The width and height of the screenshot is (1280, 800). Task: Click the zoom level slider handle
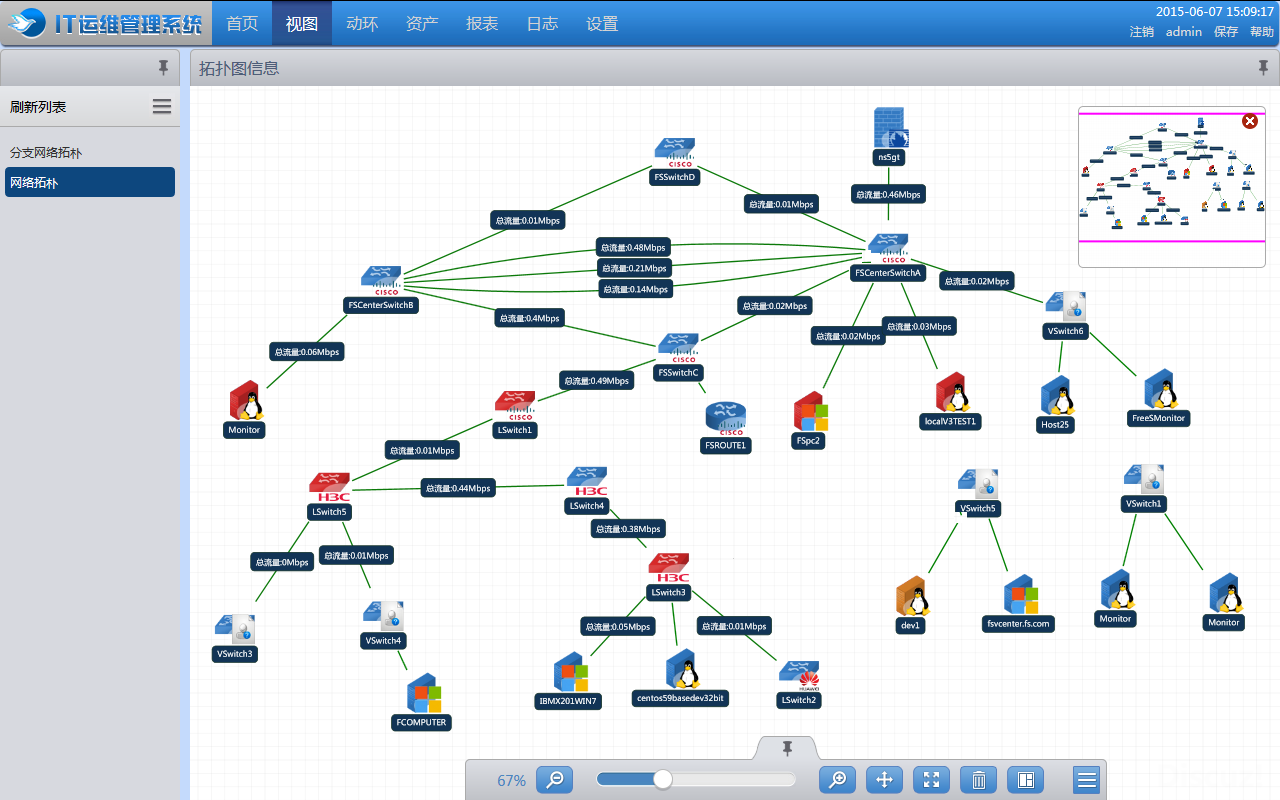point(662,779)
